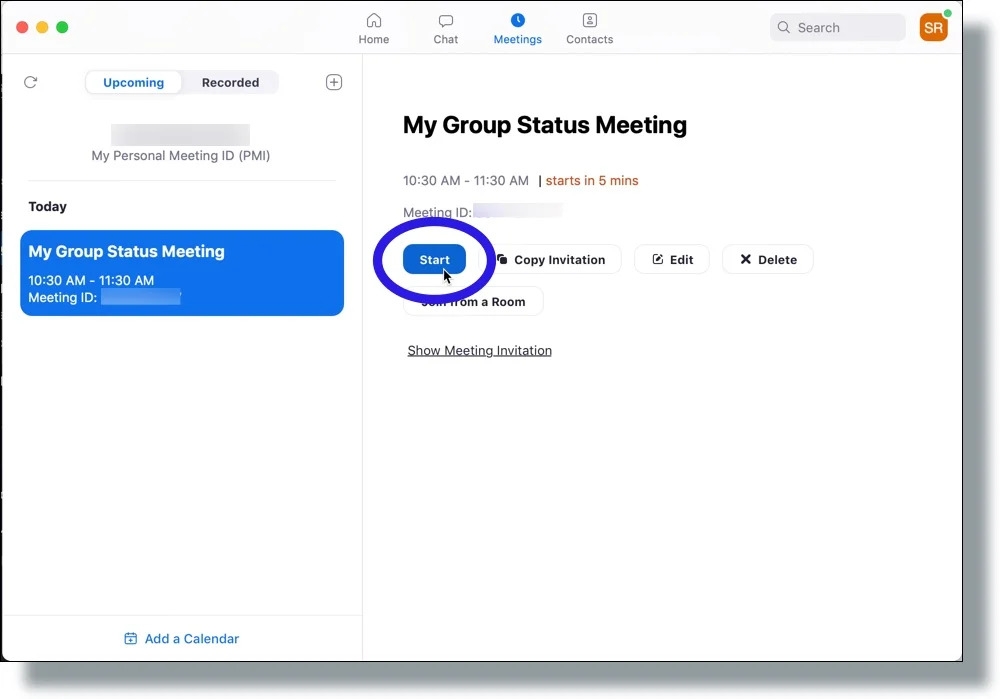Click the Copy Invitation button
The width and height of the screenshot is (1000, 699).
pos(550,260)
